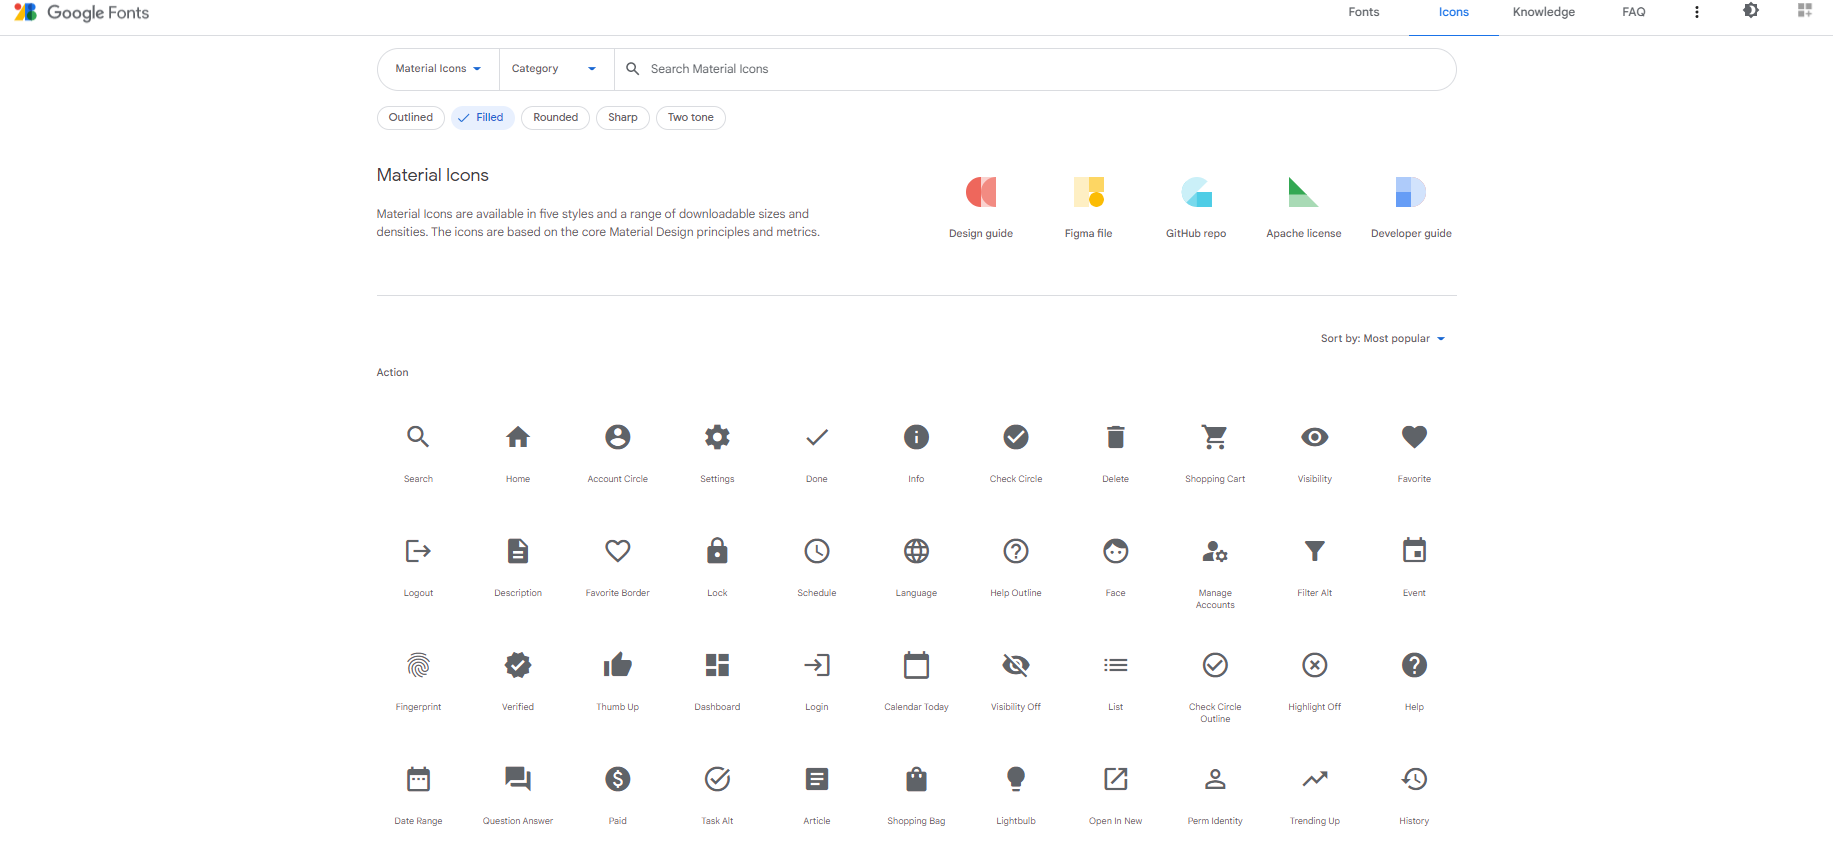This screenshot has height=843, width=1833.
Task: Pick the Verified badge icon
Action: pyautogui.click(x=518, y=665)
